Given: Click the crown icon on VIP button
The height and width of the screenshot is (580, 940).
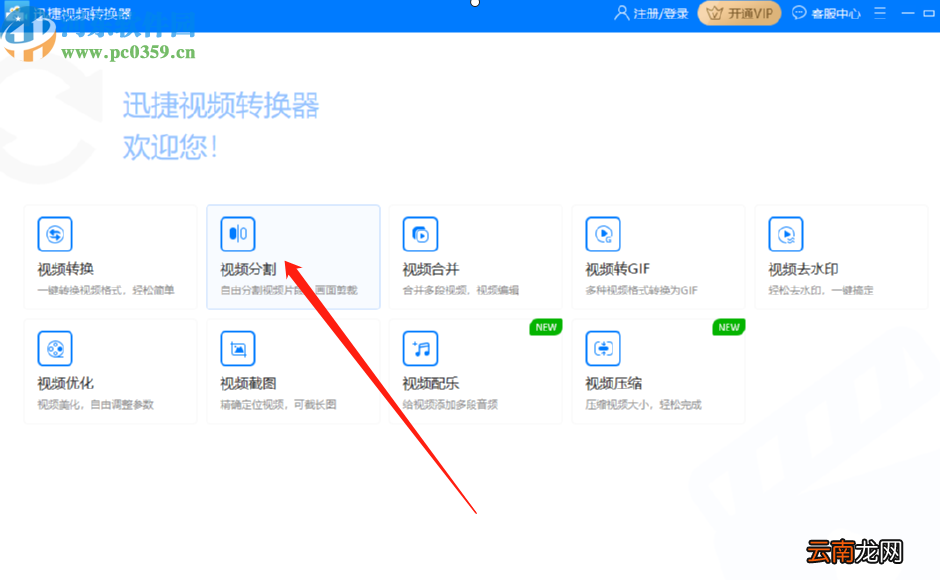Looking at the screenshot, I should [x=715, y=13].
